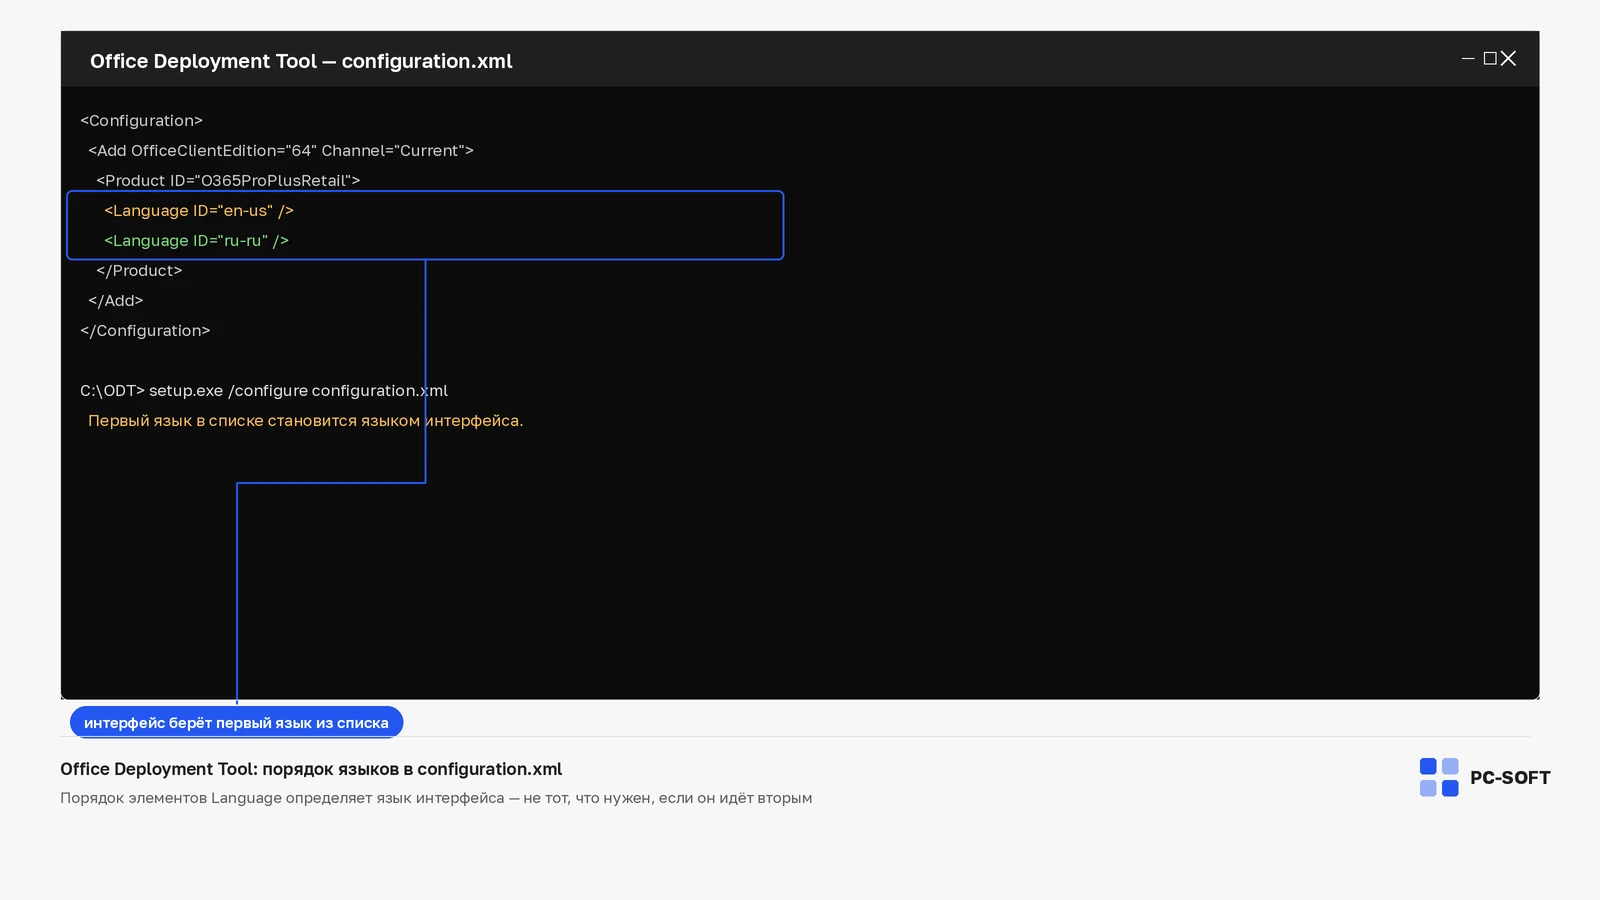The height and width of the screenshot is (900, 1600).
Task: Click the 'интерфейс берёт первый язык из списка' label
Action: 236,722
